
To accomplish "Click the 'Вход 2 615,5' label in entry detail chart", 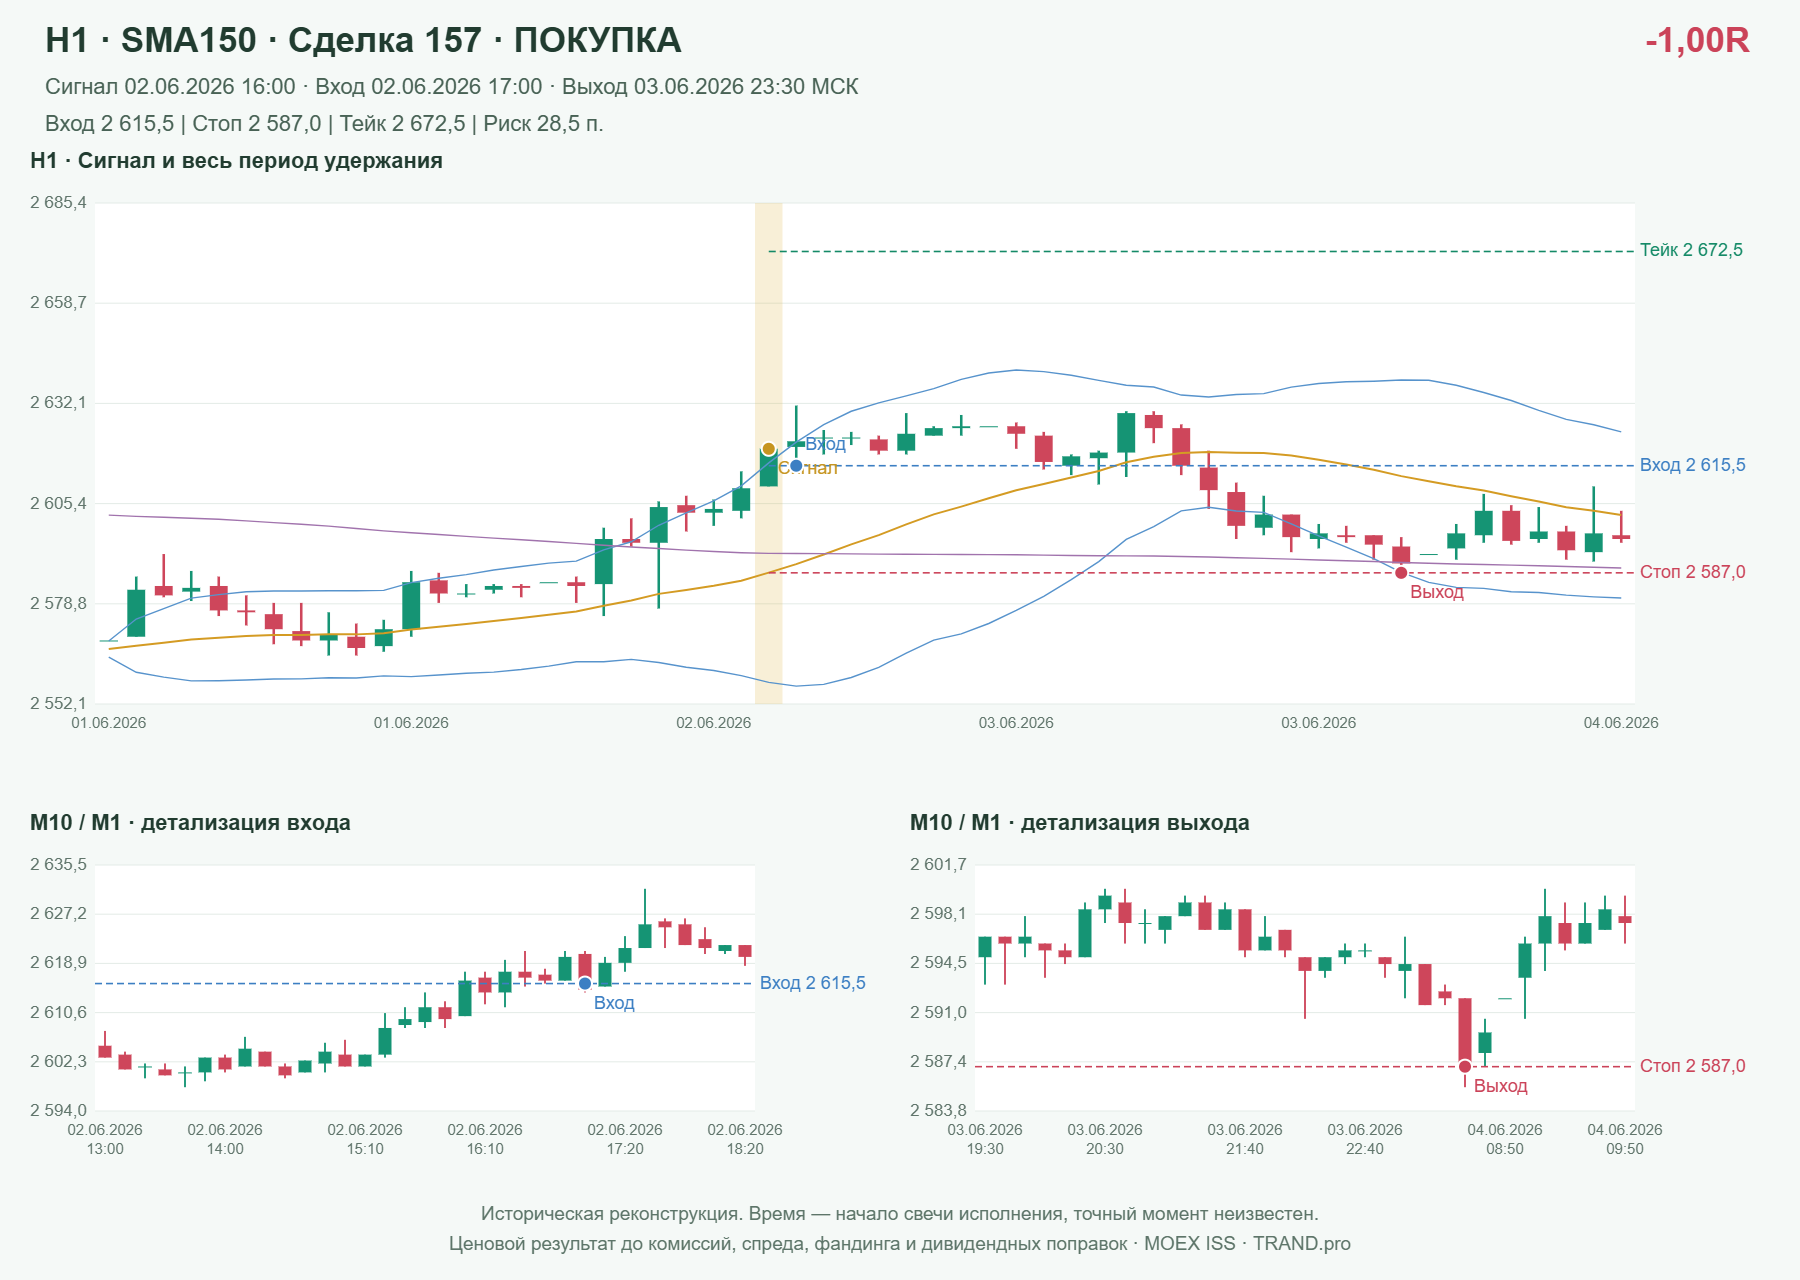I will (812, 983).
